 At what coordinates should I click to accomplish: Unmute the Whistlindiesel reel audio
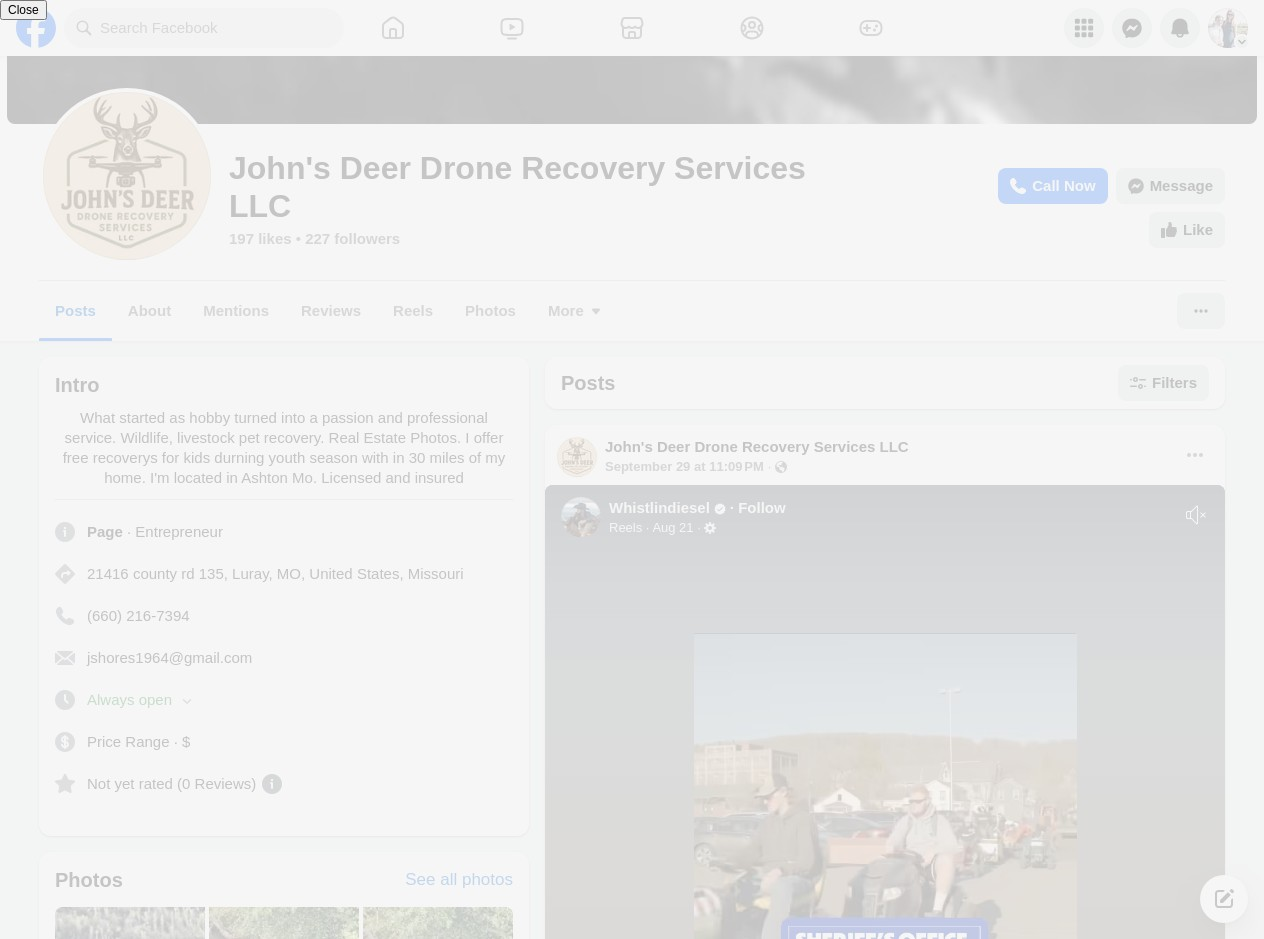click(1196, 514)
